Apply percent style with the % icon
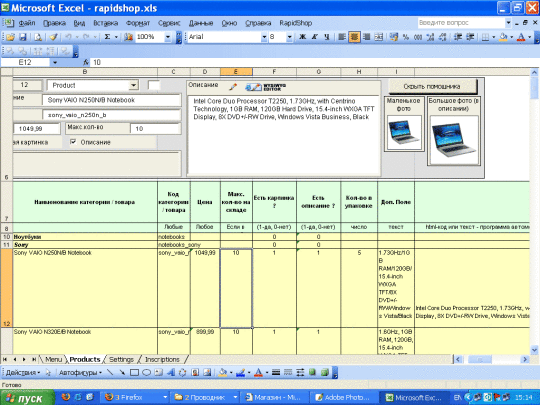 pos(406,37)
